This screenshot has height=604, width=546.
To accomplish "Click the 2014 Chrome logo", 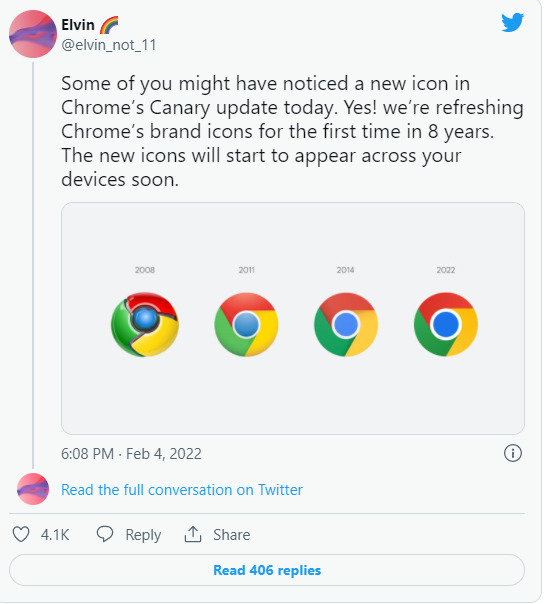I will [x=346, y=324].
